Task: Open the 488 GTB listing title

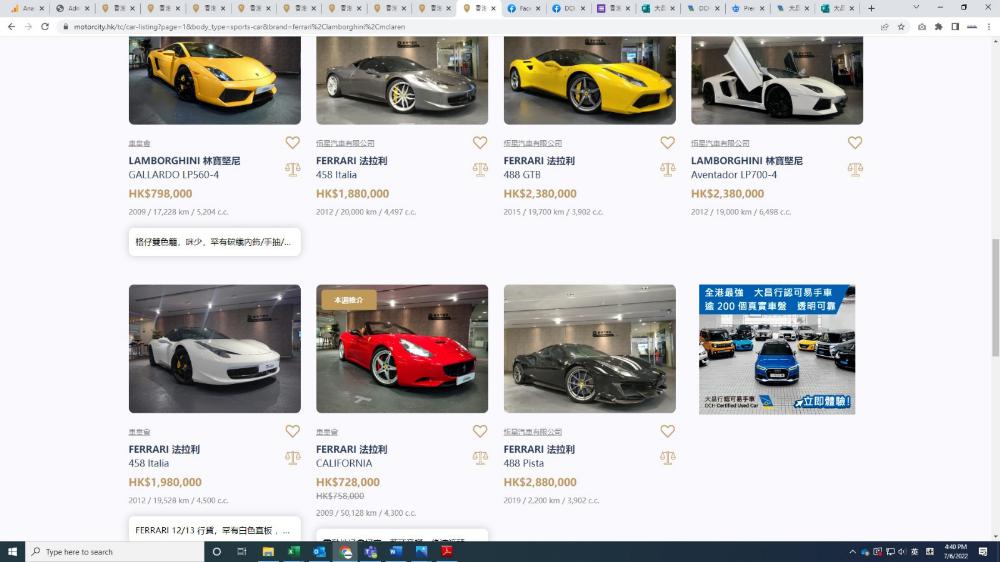Action: point(522,175)
